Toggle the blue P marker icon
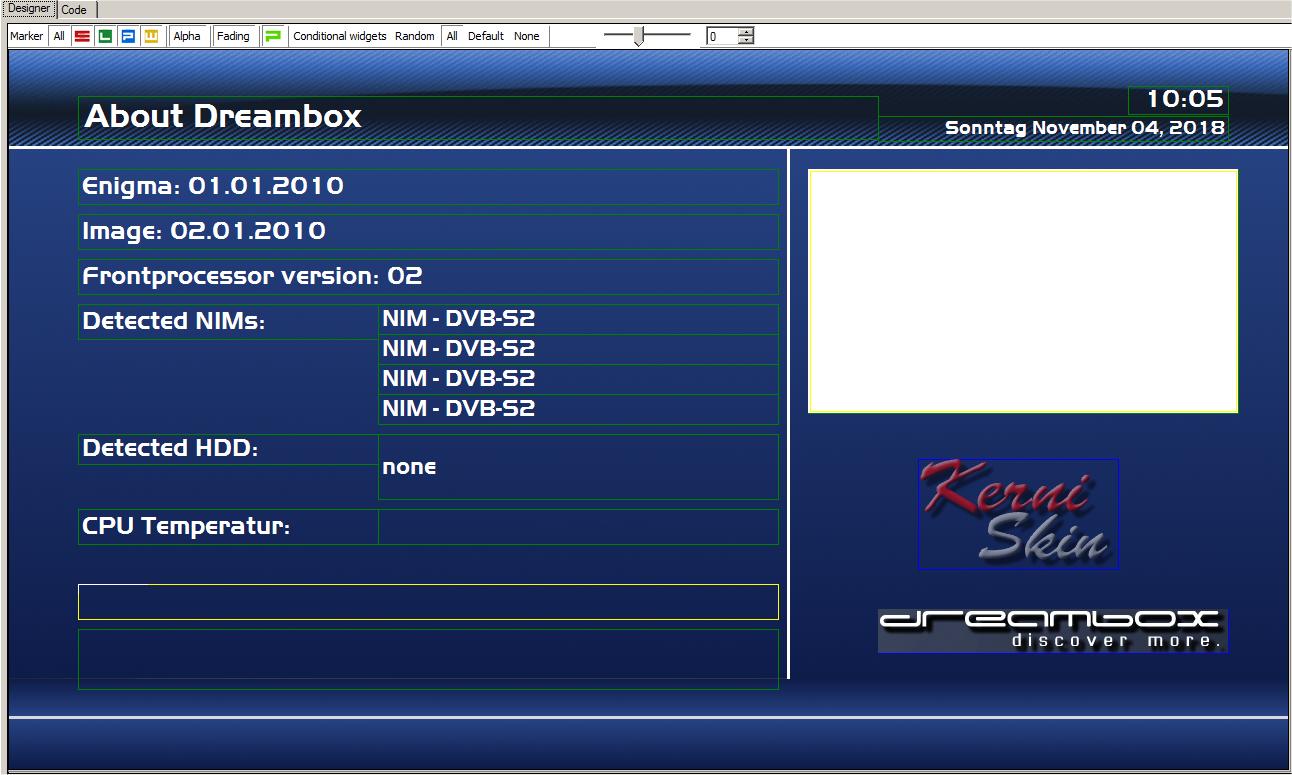1292x775 pixels. coord(128,36)
